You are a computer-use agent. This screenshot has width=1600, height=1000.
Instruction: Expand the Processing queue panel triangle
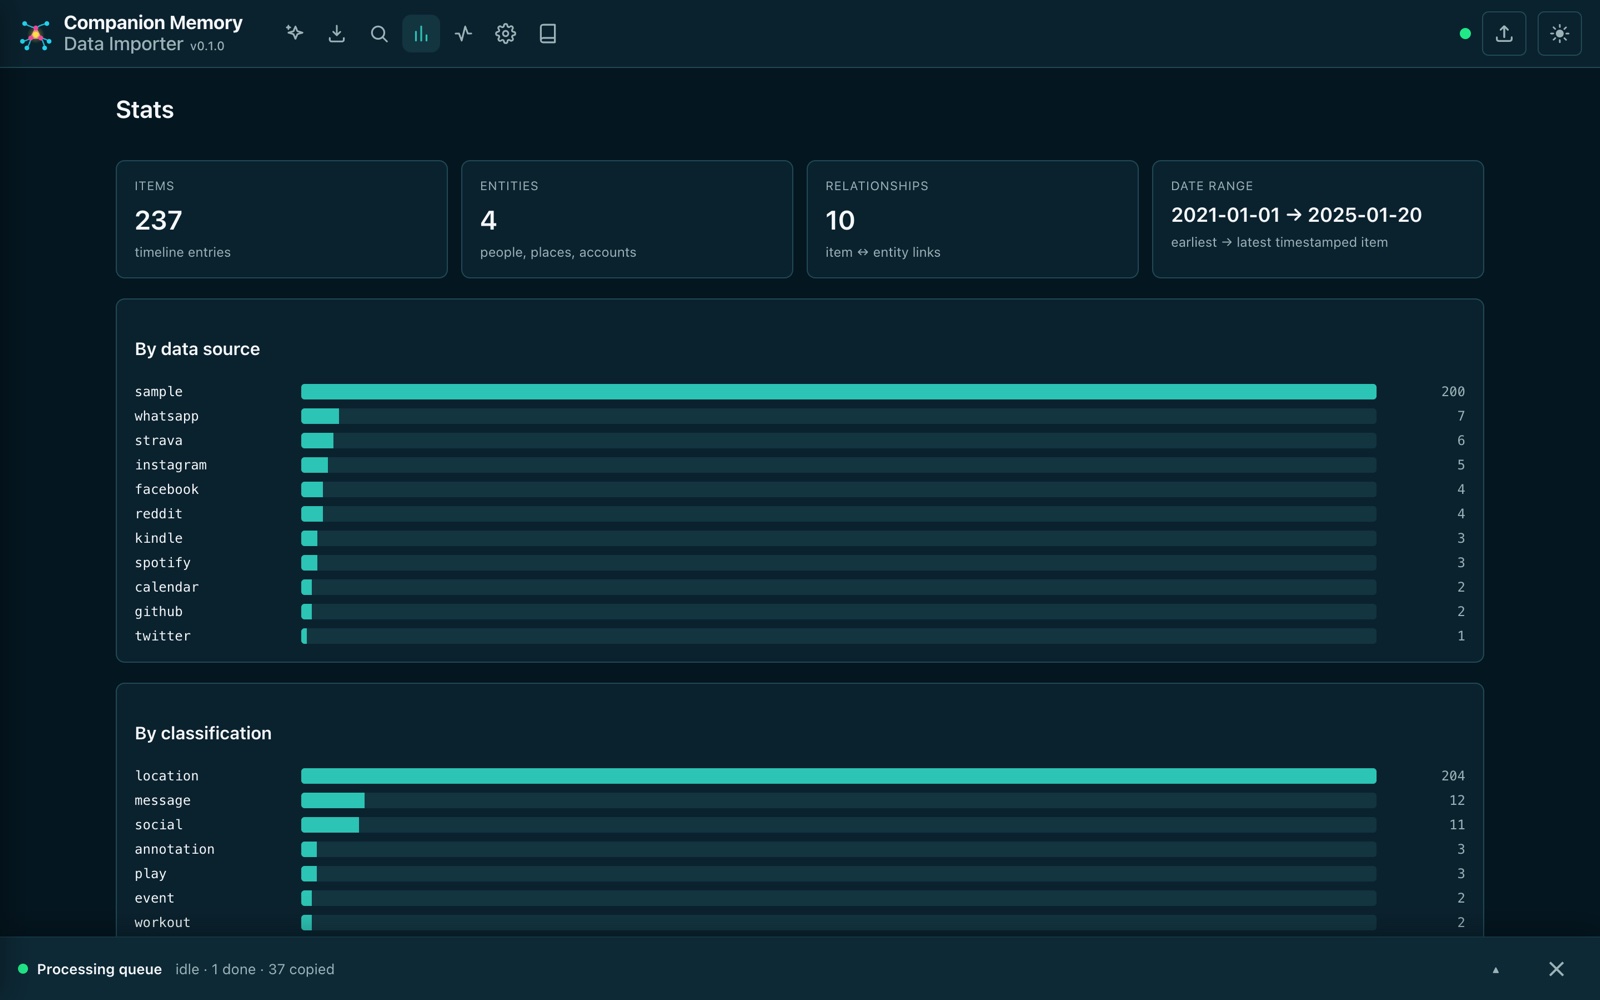pos(1496,969)
